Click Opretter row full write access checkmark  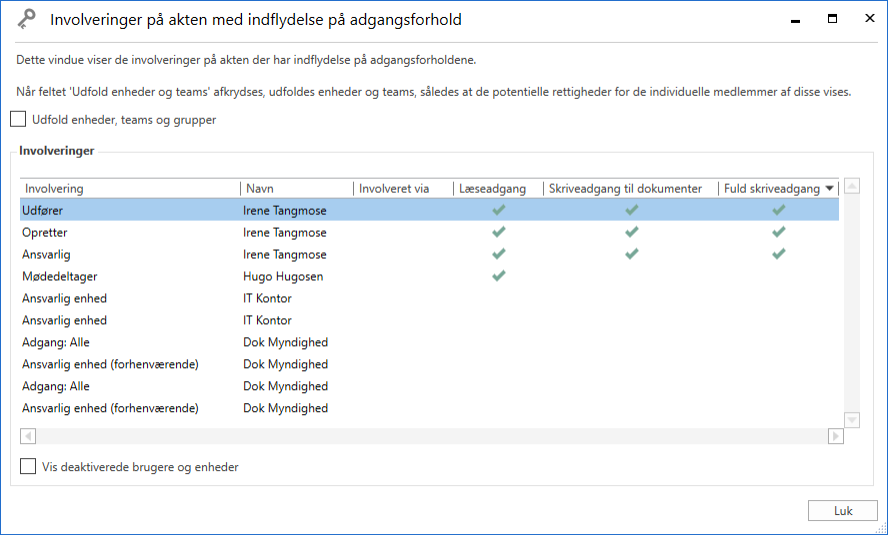(778, 232)
